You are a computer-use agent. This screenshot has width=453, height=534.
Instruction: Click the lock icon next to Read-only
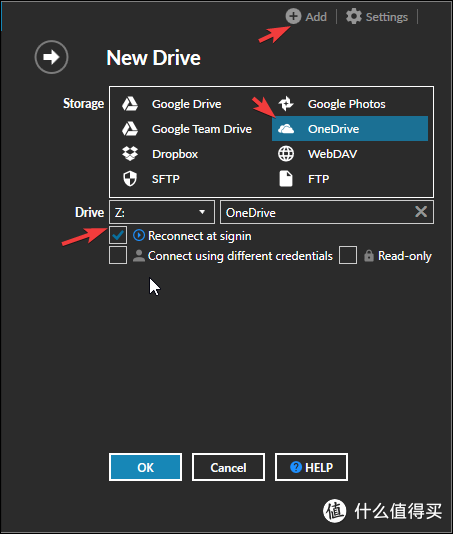(369, 255)
